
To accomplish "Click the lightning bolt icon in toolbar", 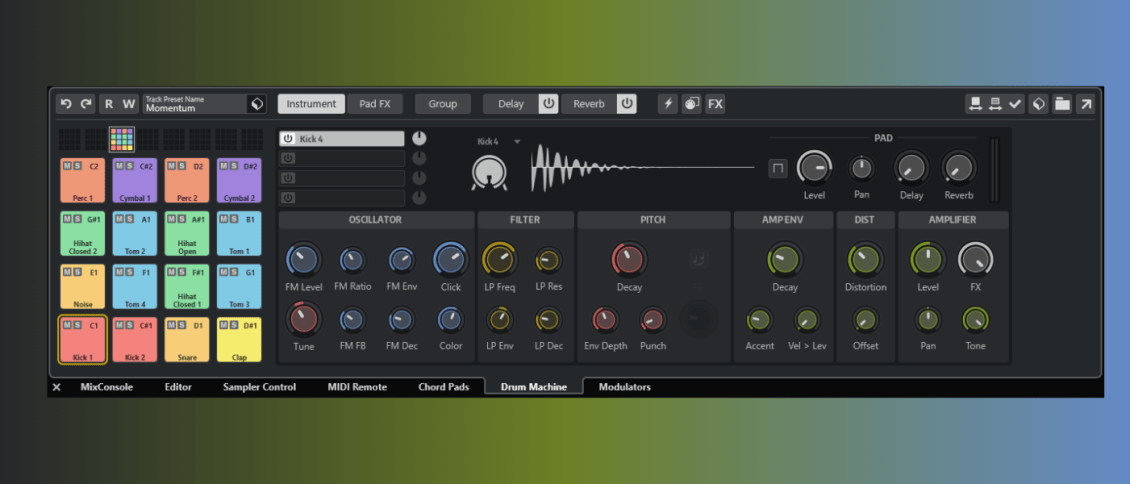I will [667, 104].
